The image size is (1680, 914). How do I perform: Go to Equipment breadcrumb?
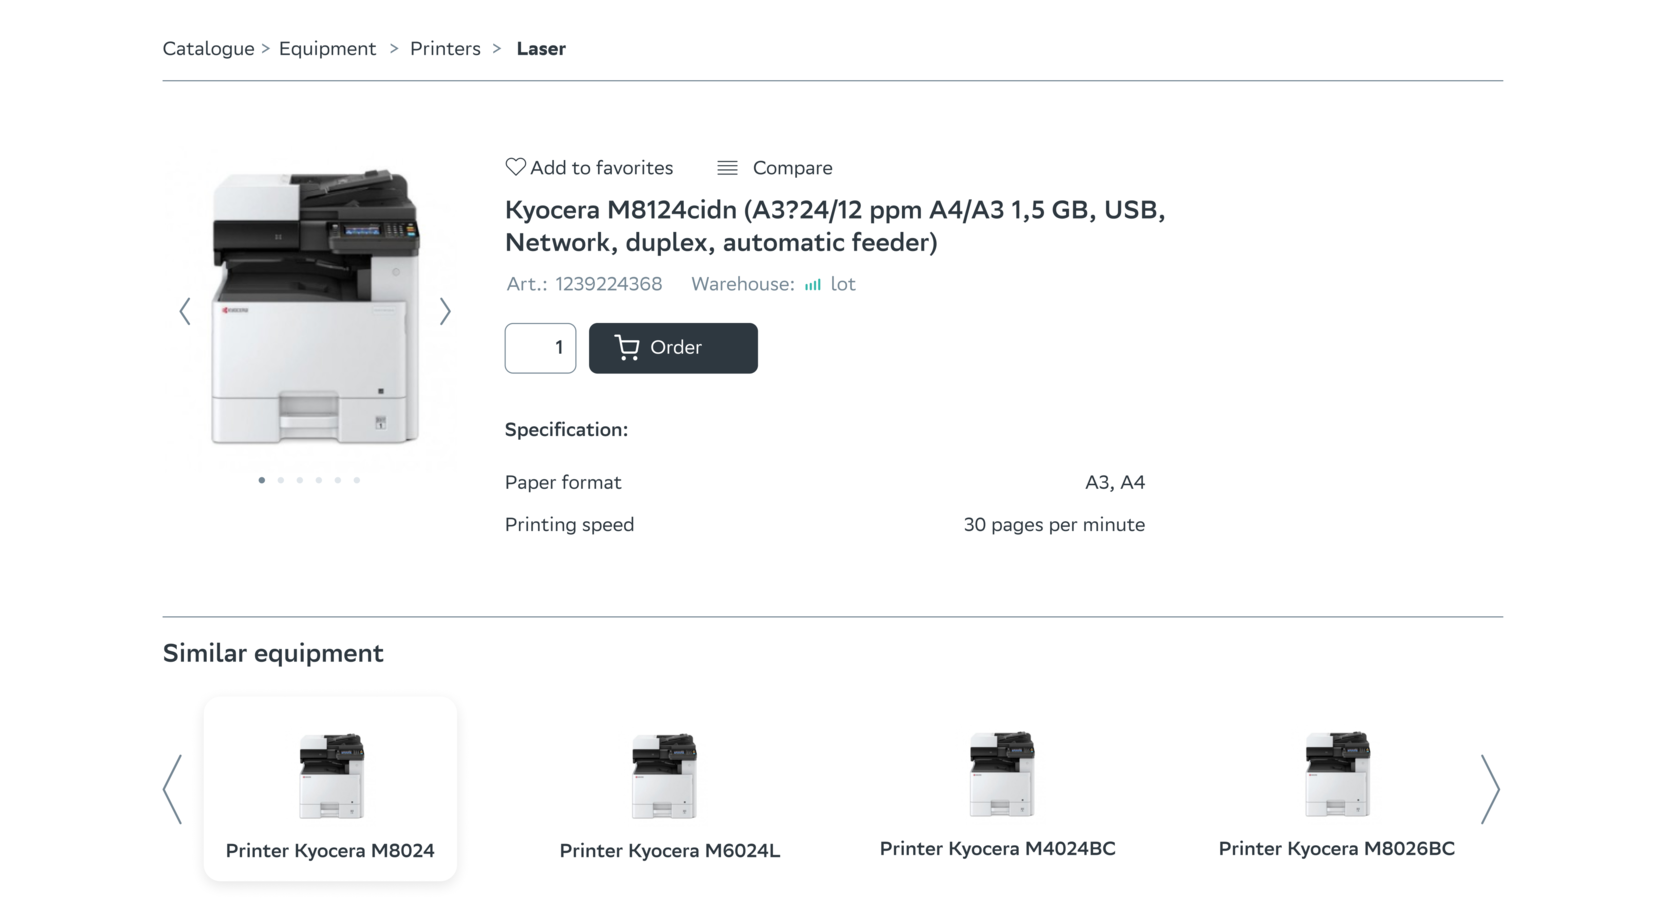[327, 49]
